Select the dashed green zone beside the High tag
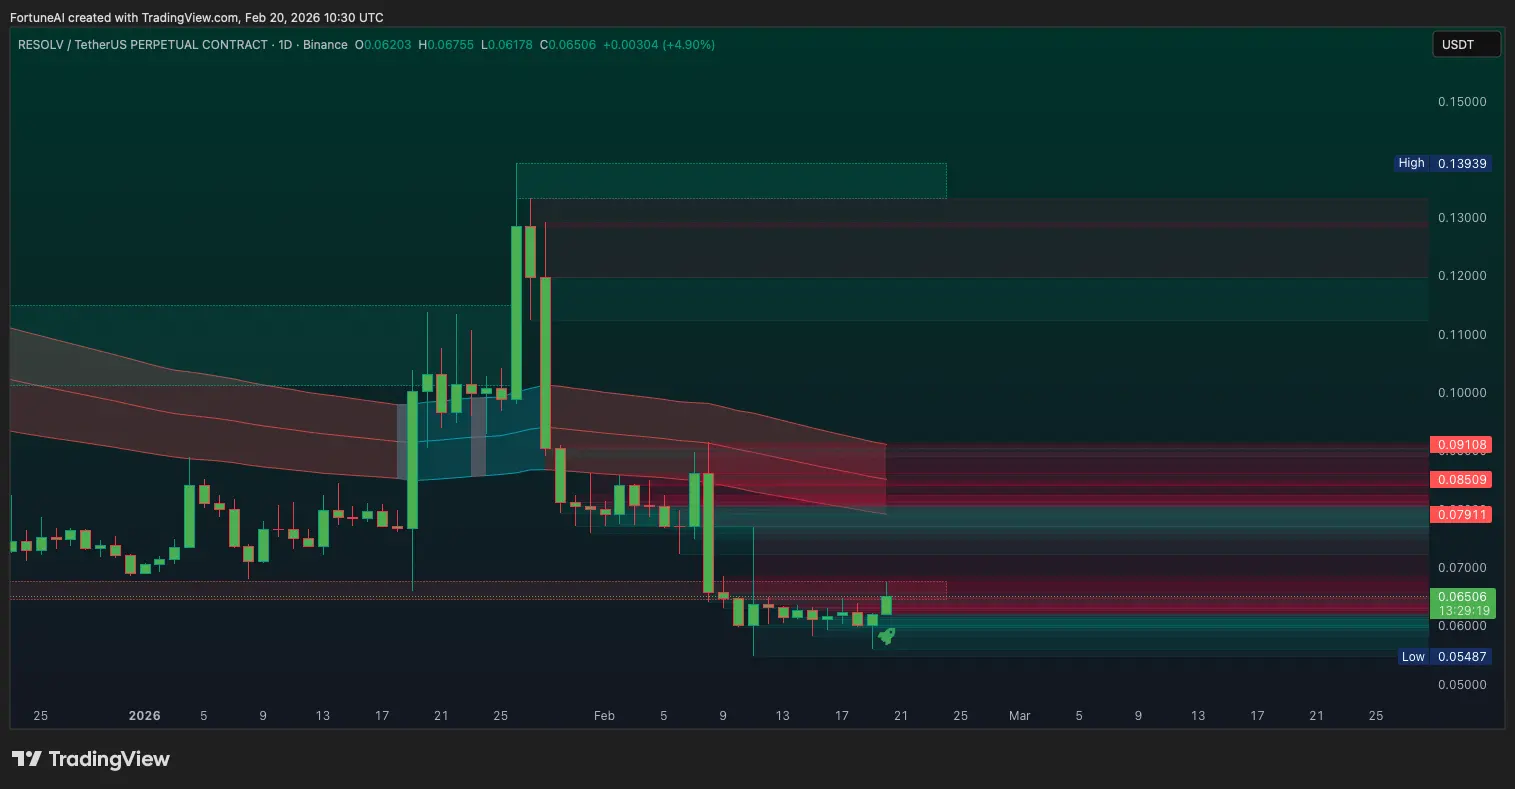The height and width of the screenshot is (789, 1515). point(731,181)
